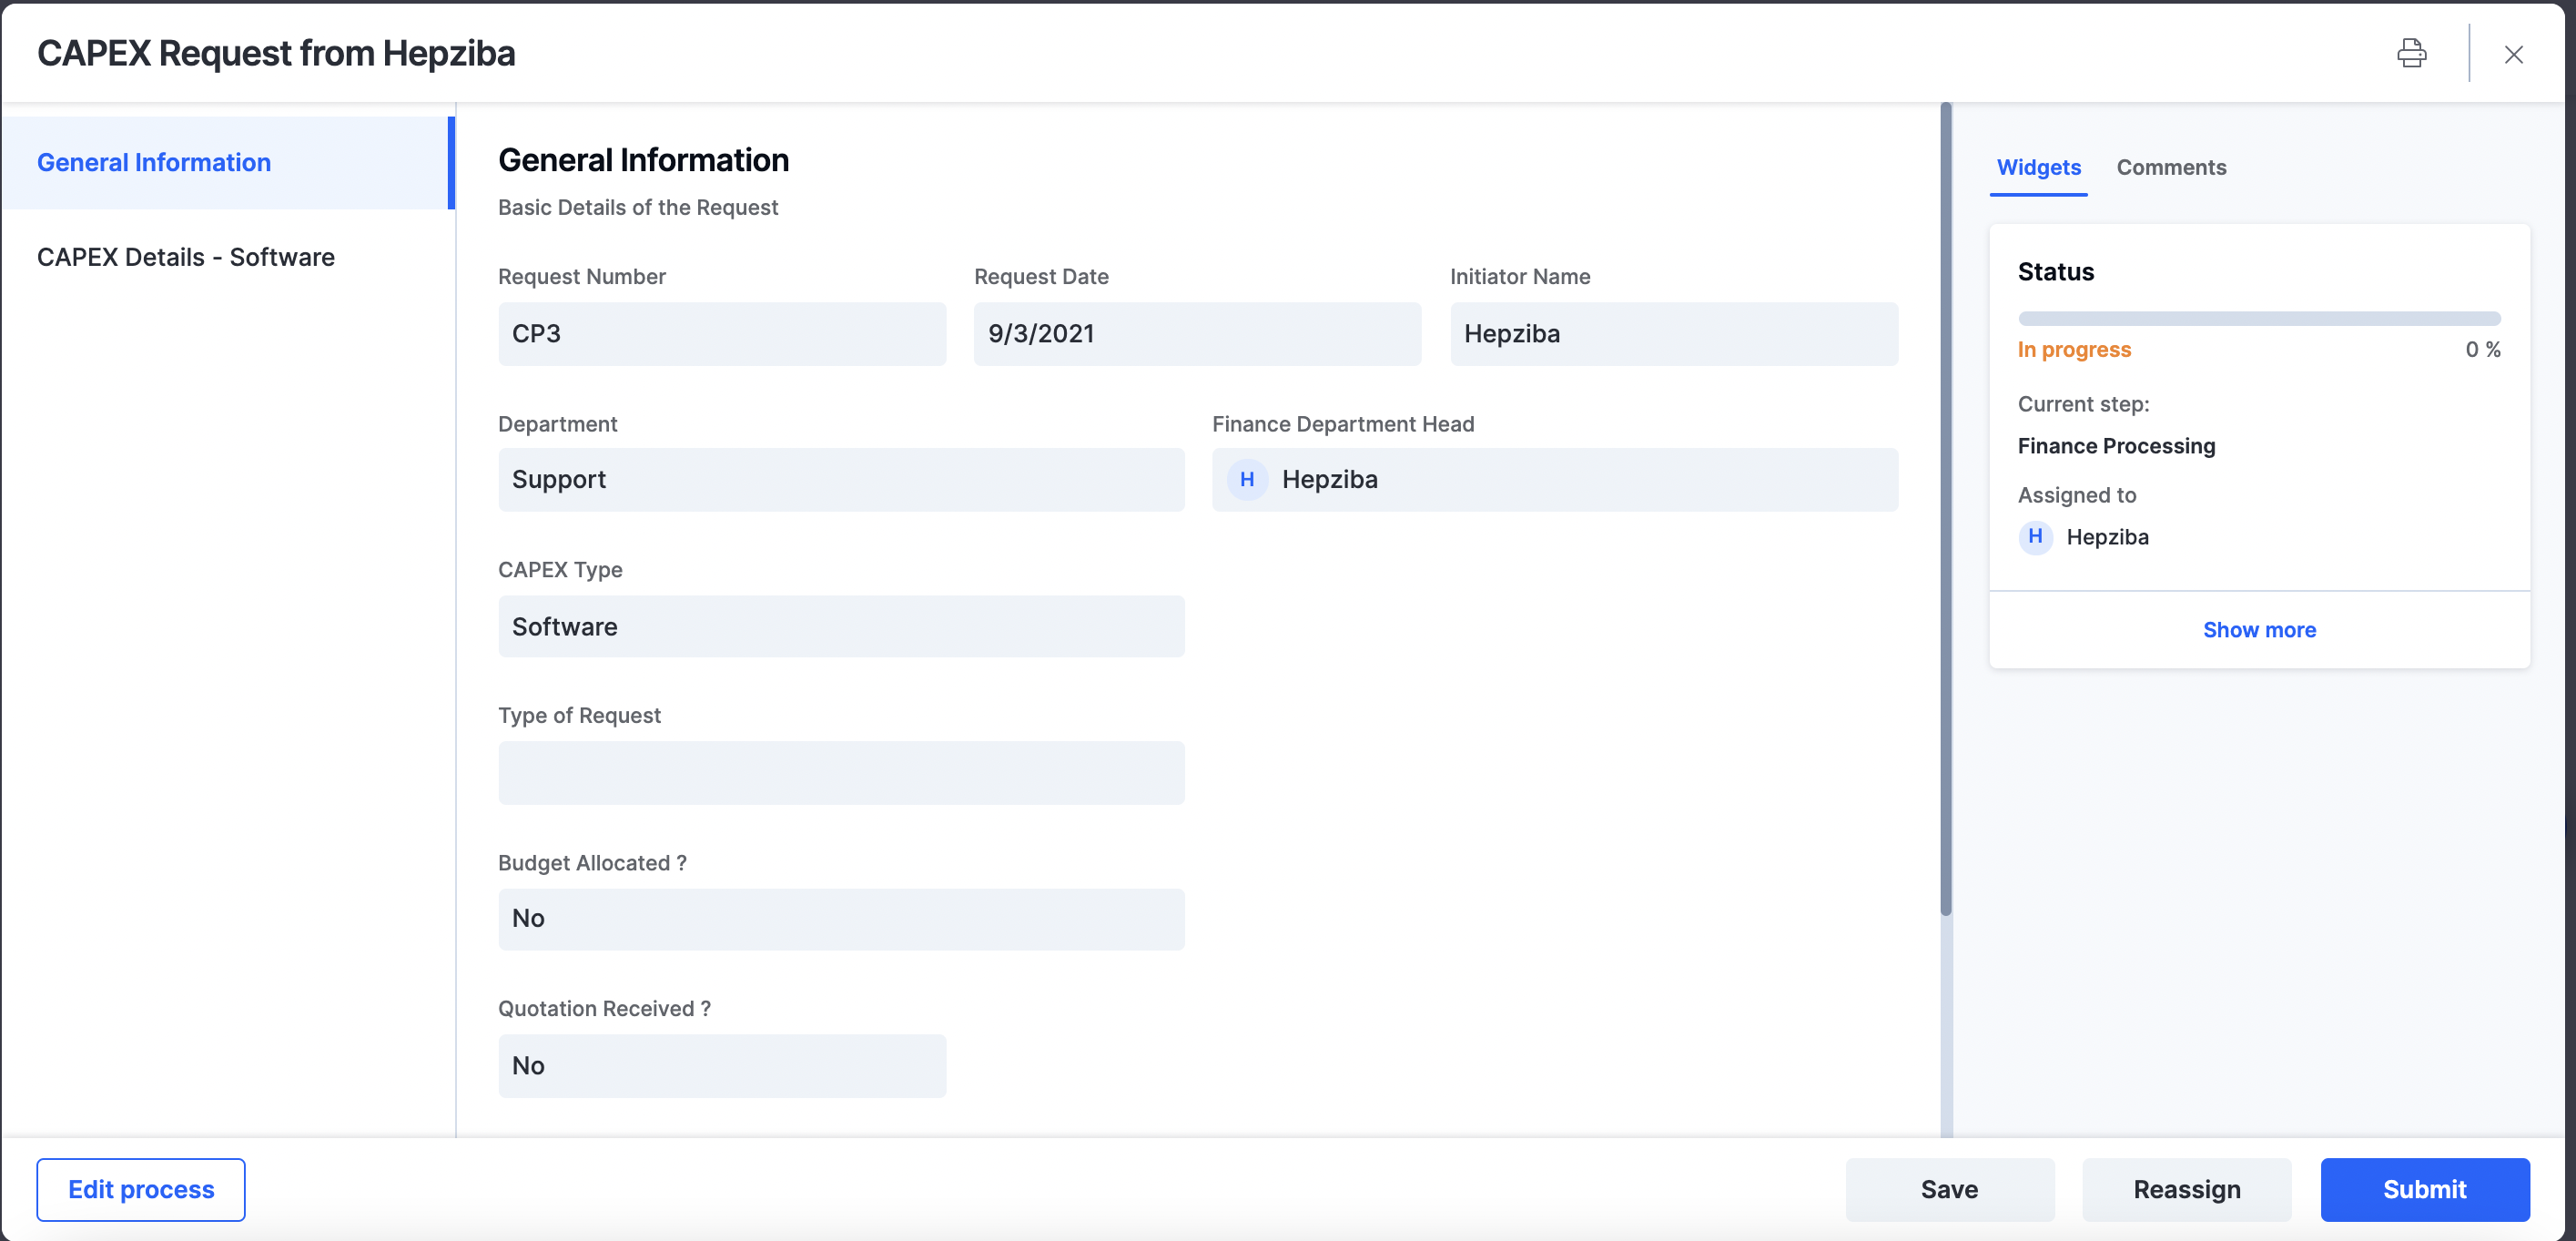This screenshot has width=2576, height=1241.
Task: Print the CAPEX request form
Action: 2411,53
